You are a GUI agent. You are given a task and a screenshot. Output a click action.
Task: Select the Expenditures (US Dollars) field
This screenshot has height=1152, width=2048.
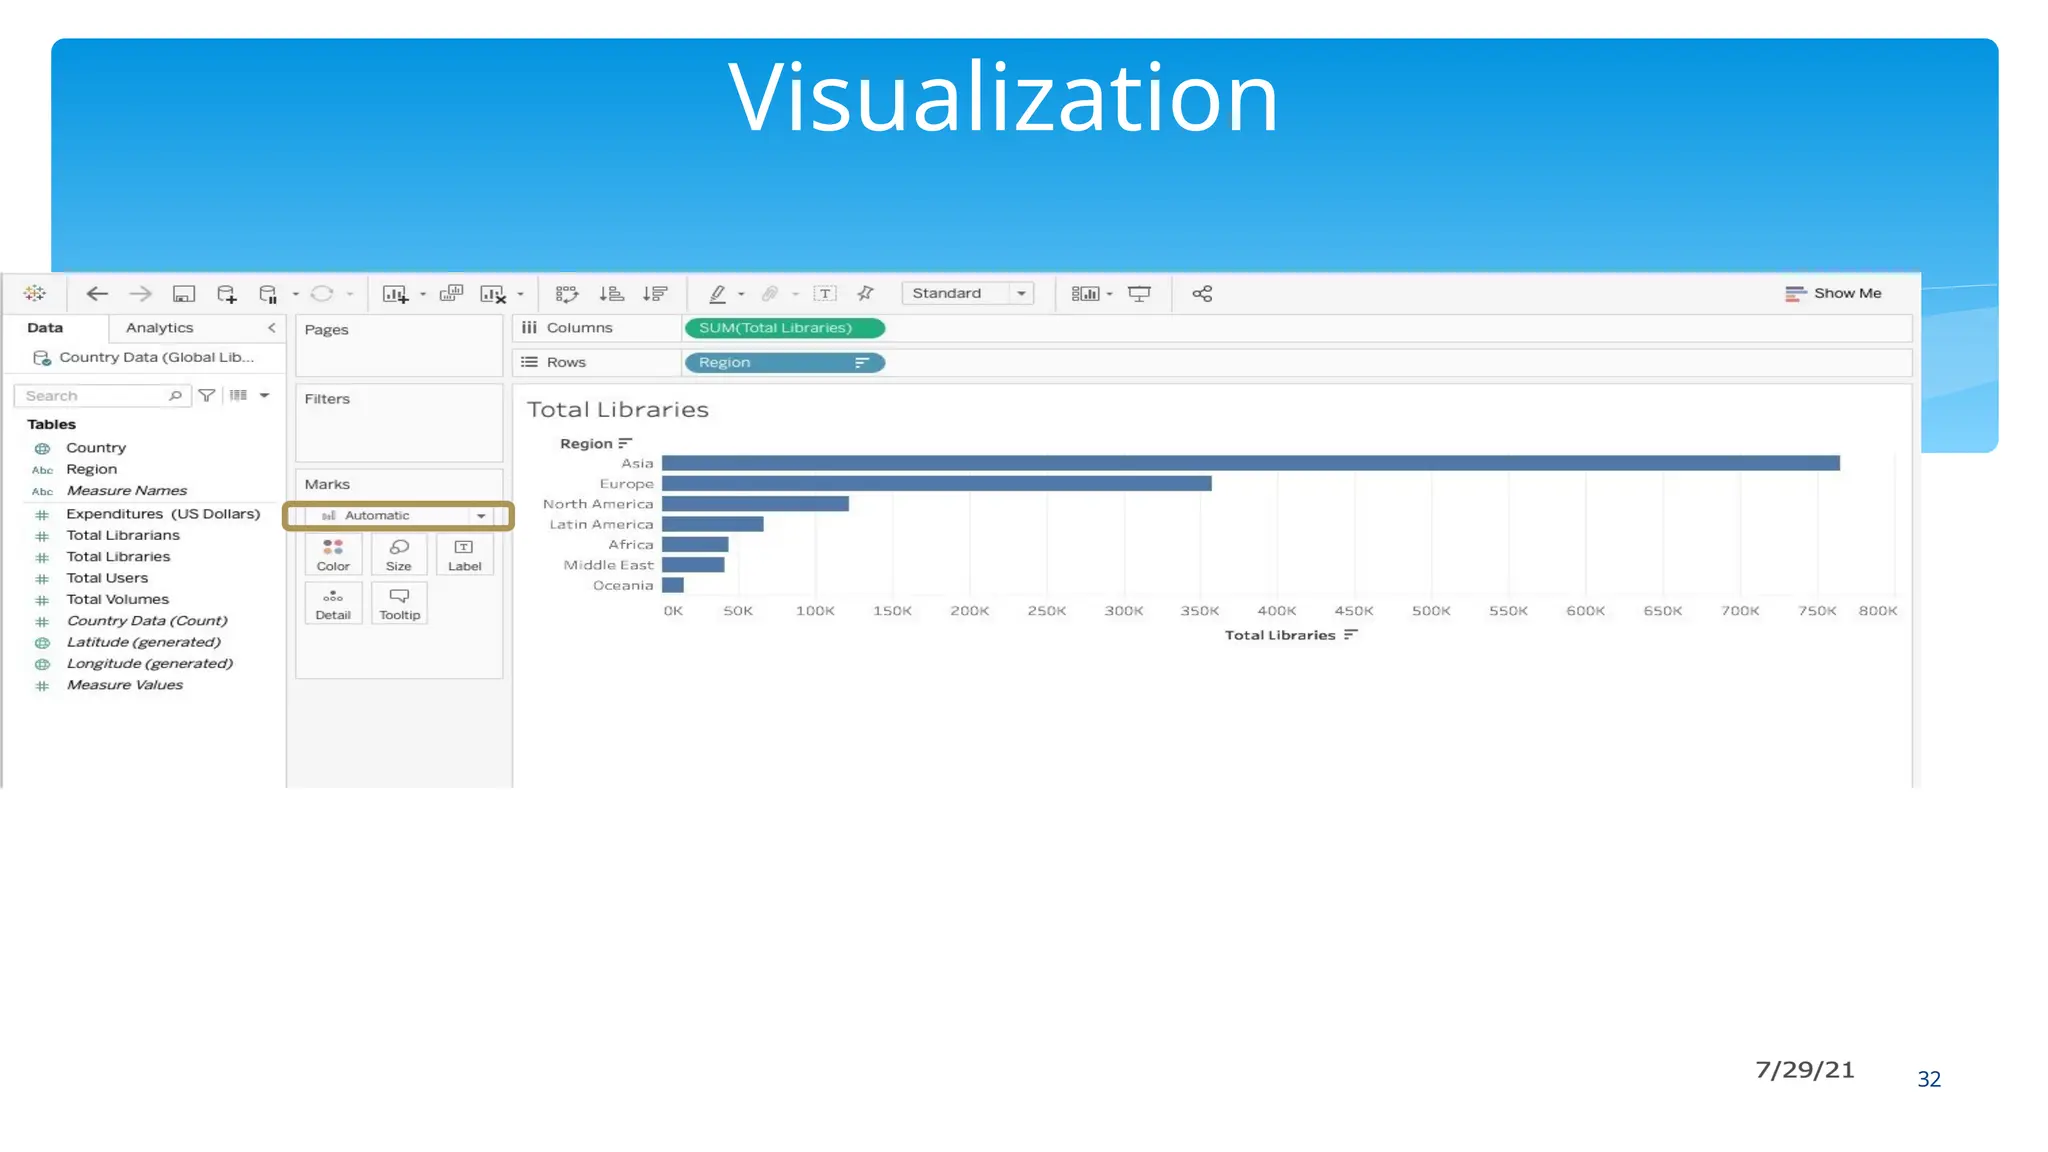pyautogui.click(x=163, y=514)
